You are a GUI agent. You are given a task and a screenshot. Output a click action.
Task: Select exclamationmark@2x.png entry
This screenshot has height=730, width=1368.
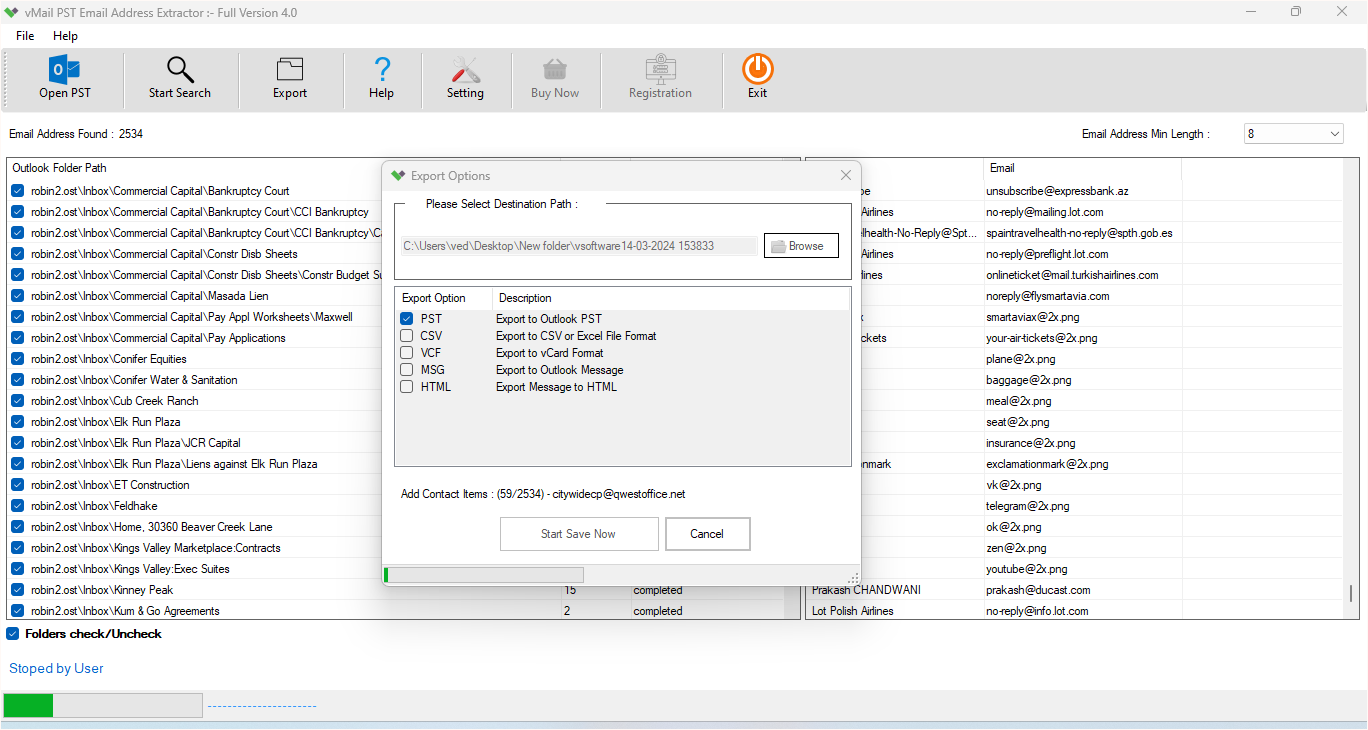point(1047,464)
